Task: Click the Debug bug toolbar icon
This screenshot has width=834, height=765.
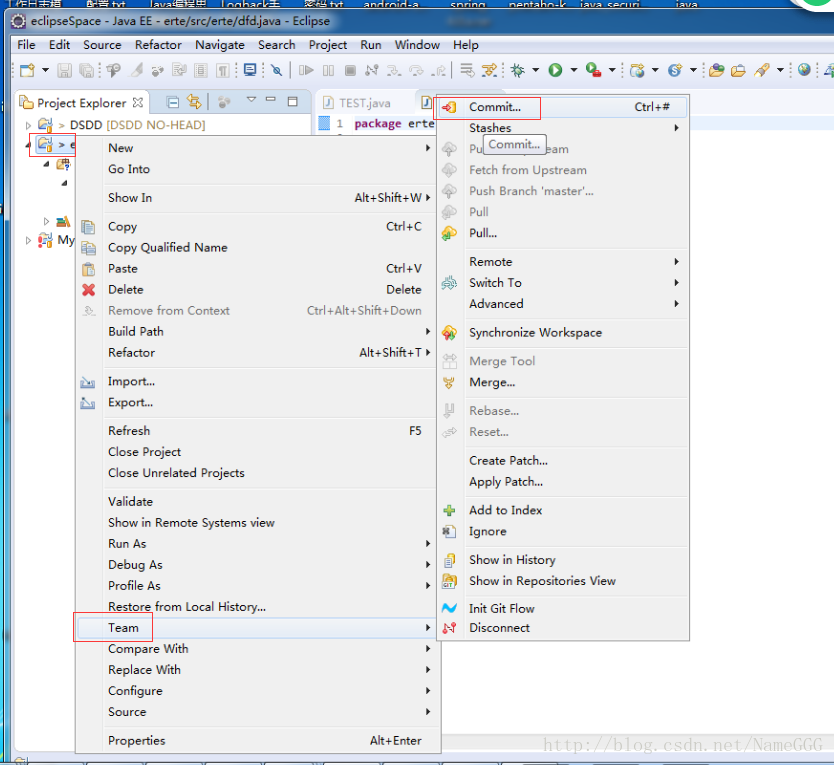Action: [x=518, y=70]
